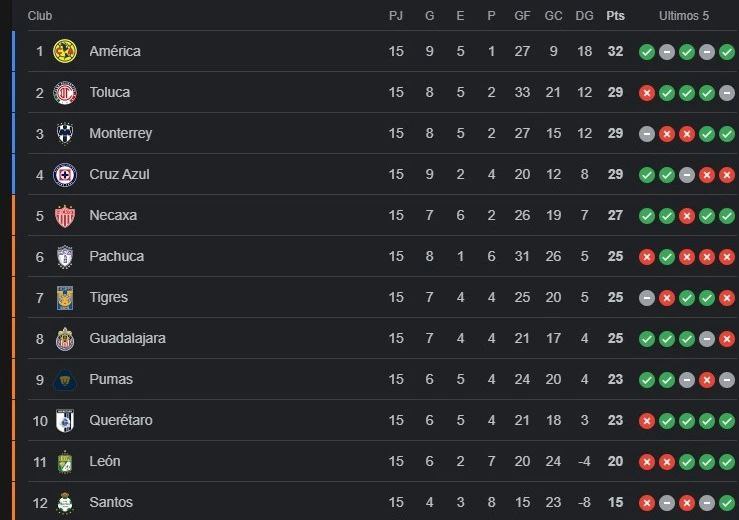Select the Cruz Azul team name
Screen dimensions: 739x520
[x=119, y=174]
